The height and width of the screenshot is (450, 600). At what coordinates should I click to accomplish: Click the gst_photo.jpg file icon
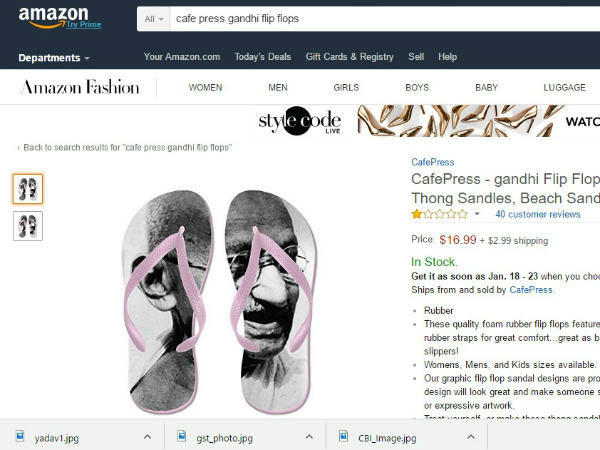182,436
